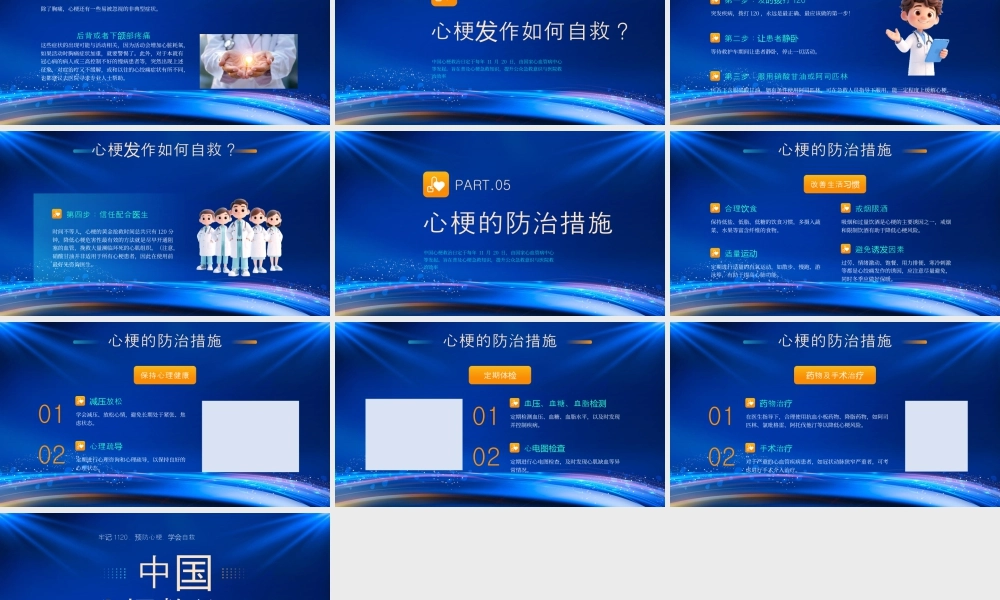Click the 血压、血糖、血脂检测 heading text
Image resolution: width=1000 pixels, height=600 pixels.
point(565,404)
